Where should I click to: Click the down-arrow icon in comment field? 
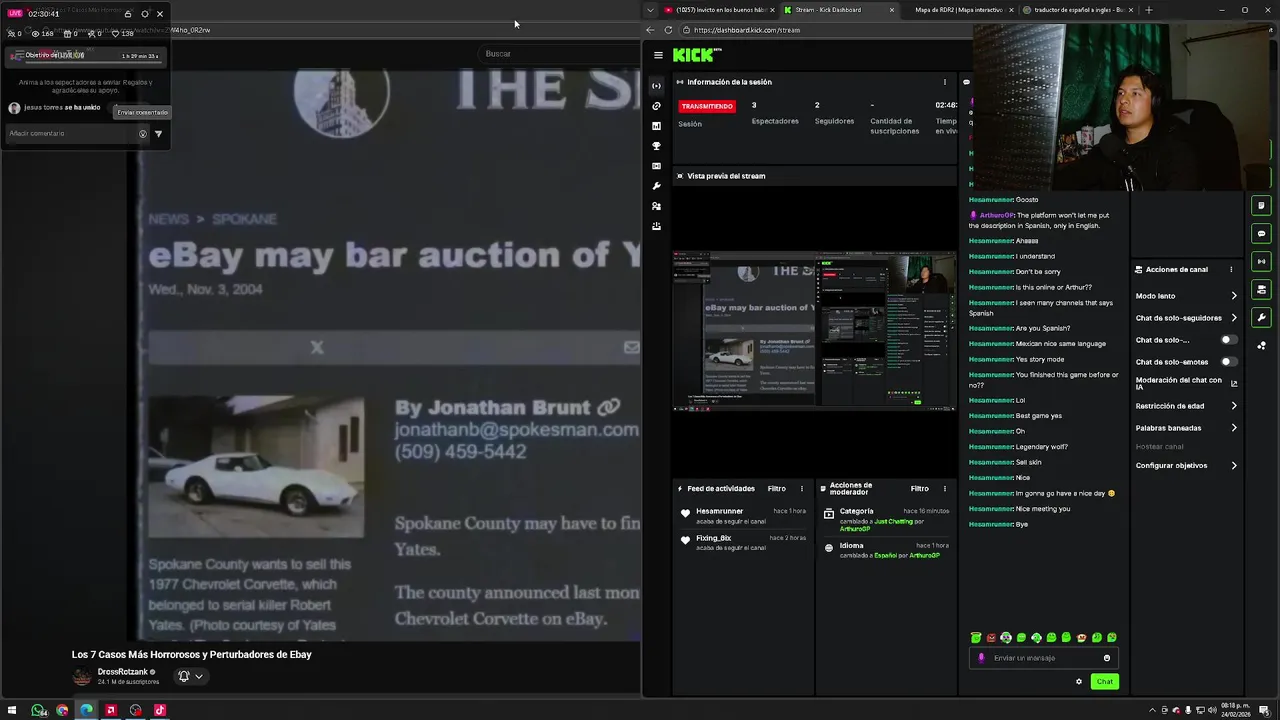(x=142, y=133)
